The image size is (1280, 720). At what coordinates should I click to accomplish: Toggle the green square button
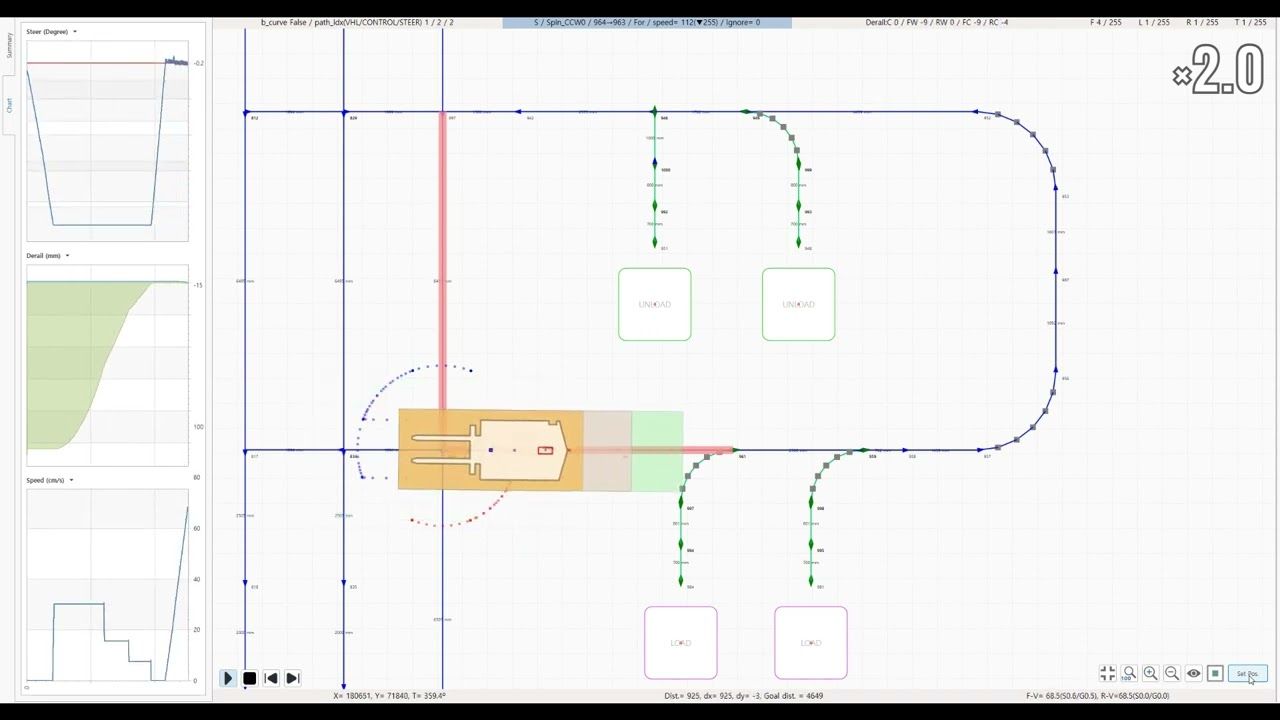[1215, 674]
